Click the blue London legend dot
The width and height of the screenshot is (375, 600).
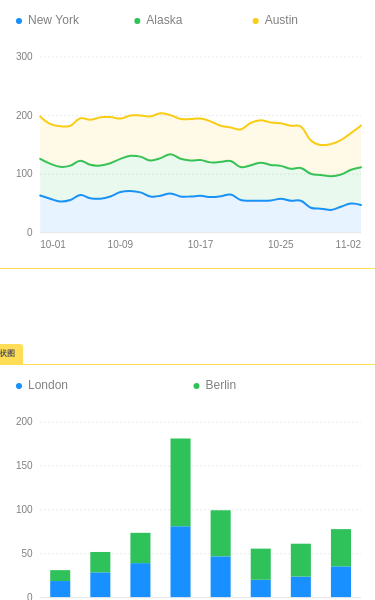(x=19, y=386)
